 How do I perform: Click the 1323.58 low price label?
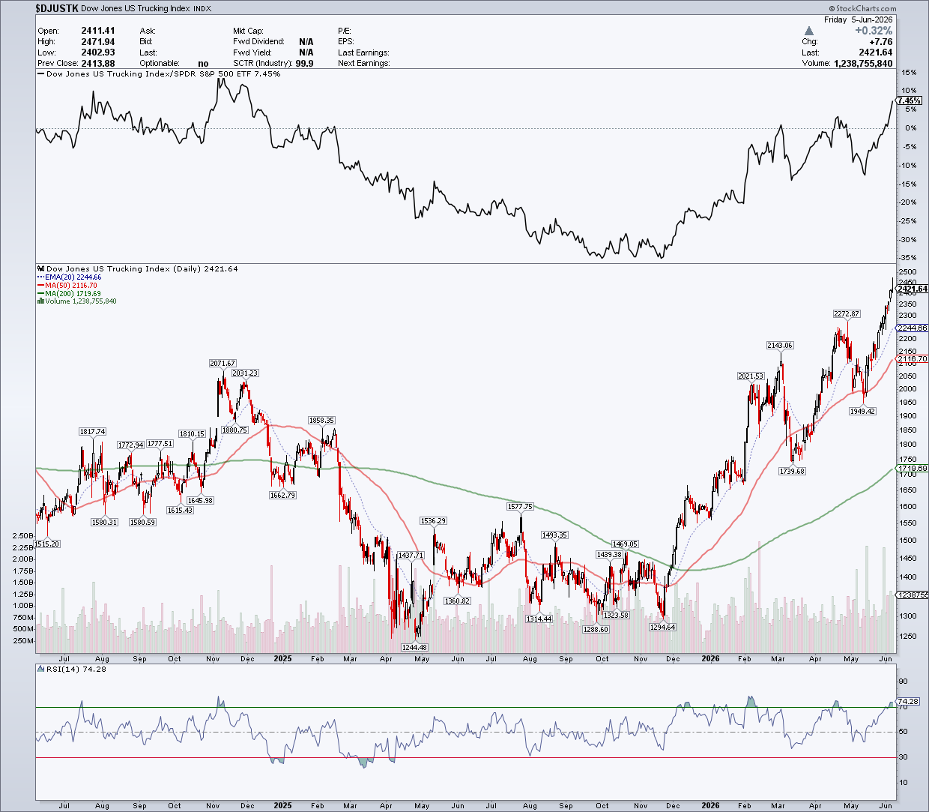click(615, 615)
